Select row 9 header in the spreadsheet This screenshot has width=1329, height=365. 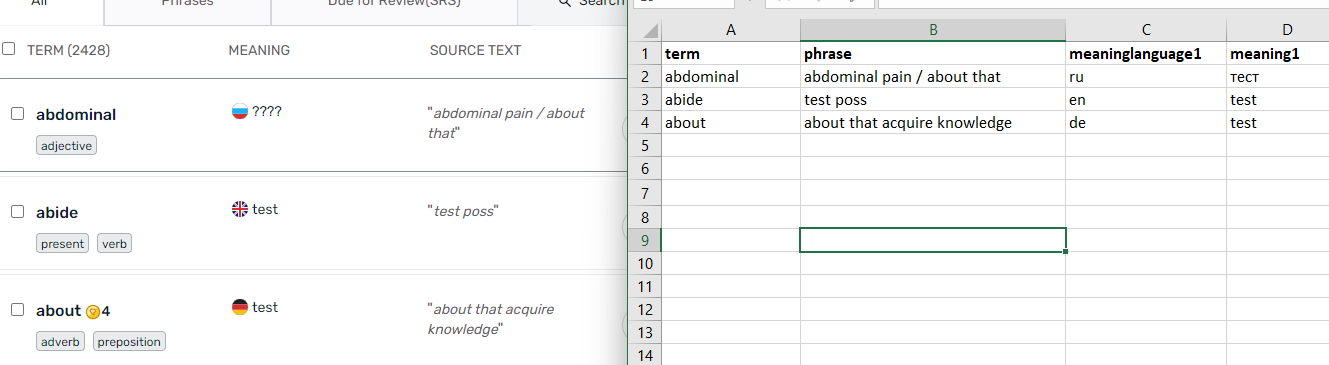pyautogui.click(x=645, y=239)
